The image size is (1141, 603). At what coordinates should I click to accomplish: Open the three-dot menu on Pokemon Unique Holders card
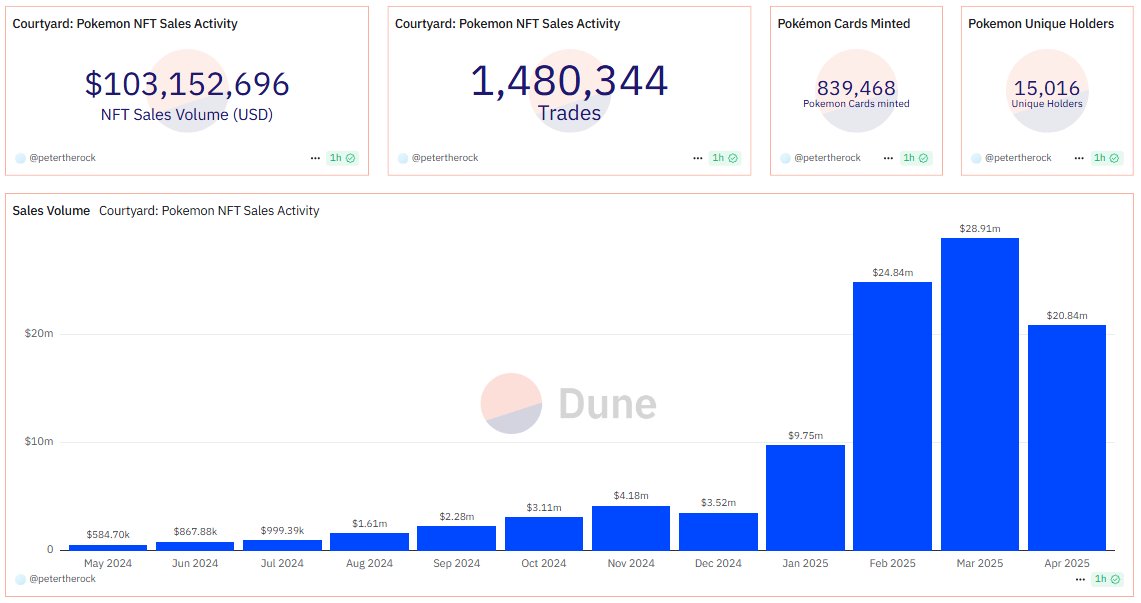click(x=1079, y=158)
